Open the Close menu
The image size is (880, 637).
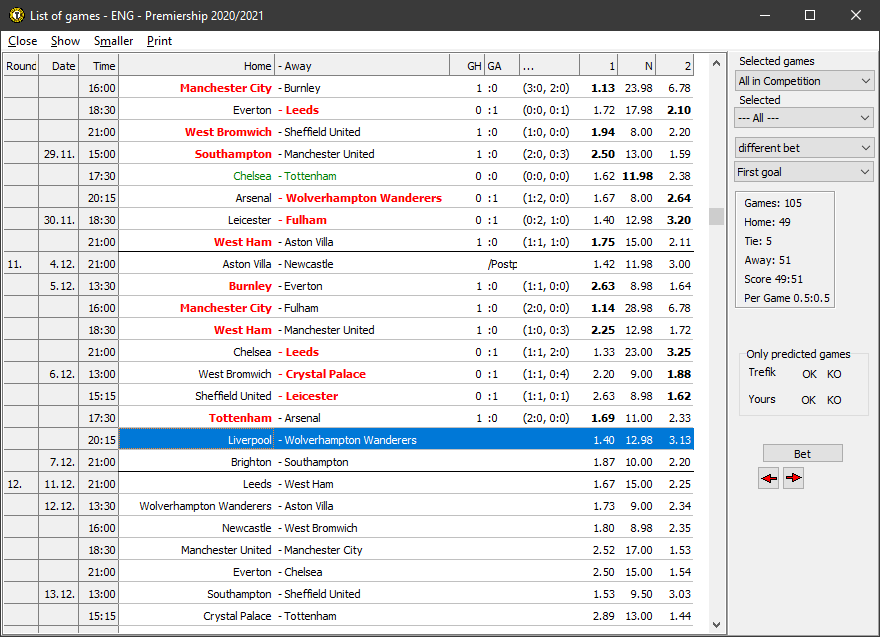pos(22,41)
